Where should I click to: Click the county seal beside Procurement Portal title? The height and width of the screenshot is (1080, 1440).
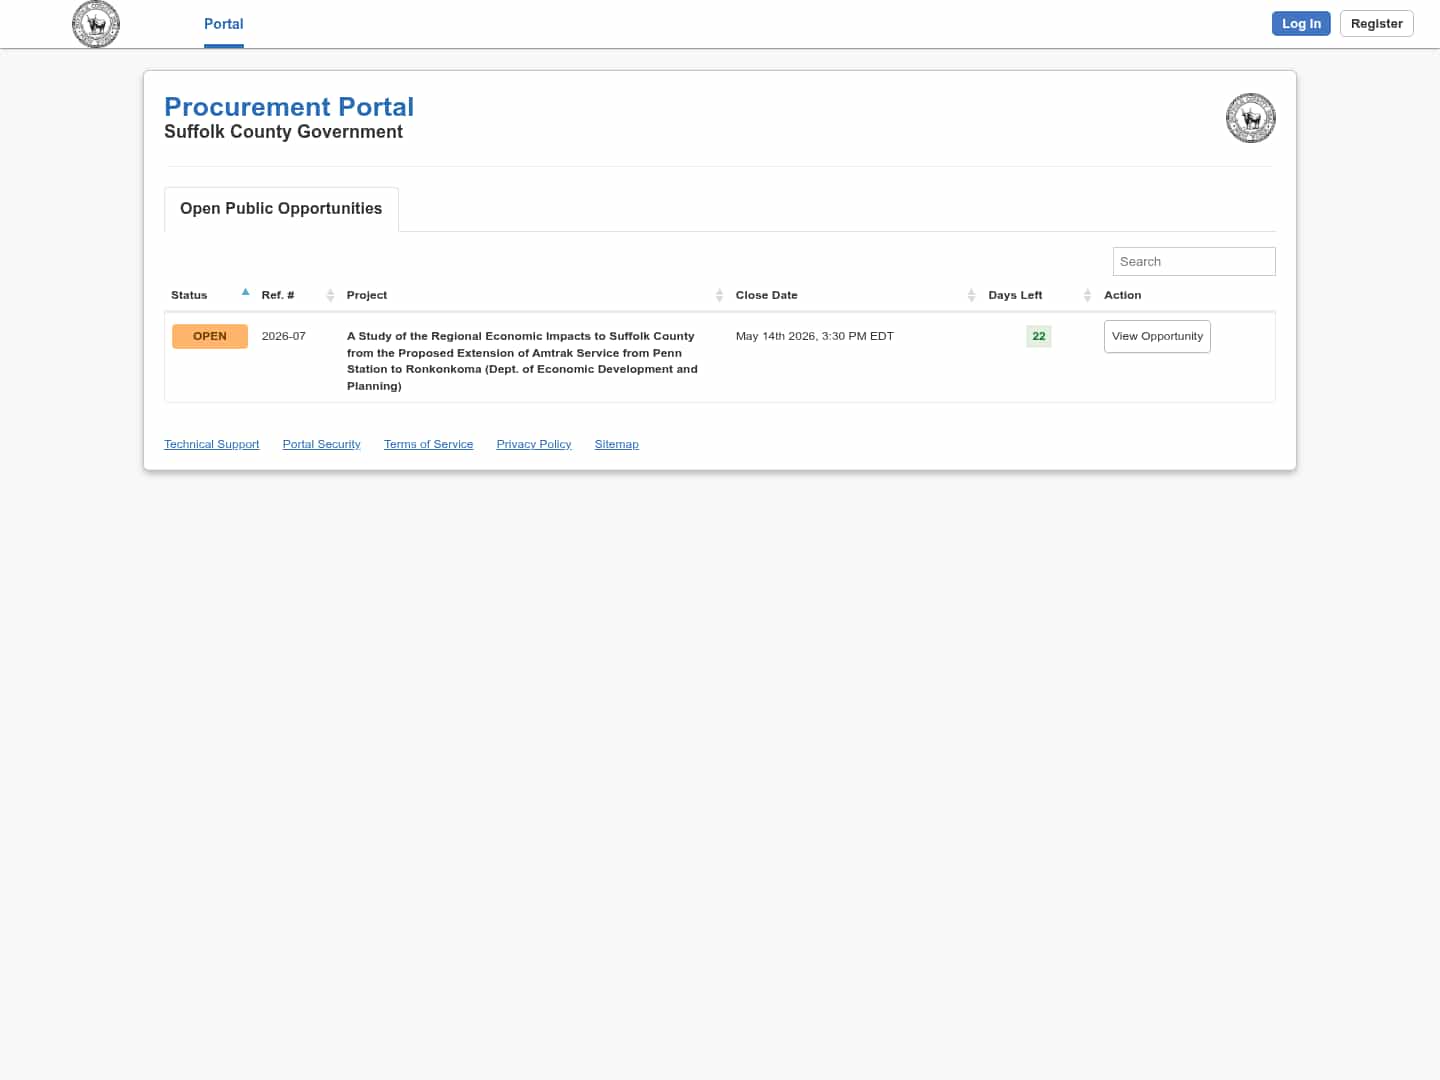(x=1250, y=118)
